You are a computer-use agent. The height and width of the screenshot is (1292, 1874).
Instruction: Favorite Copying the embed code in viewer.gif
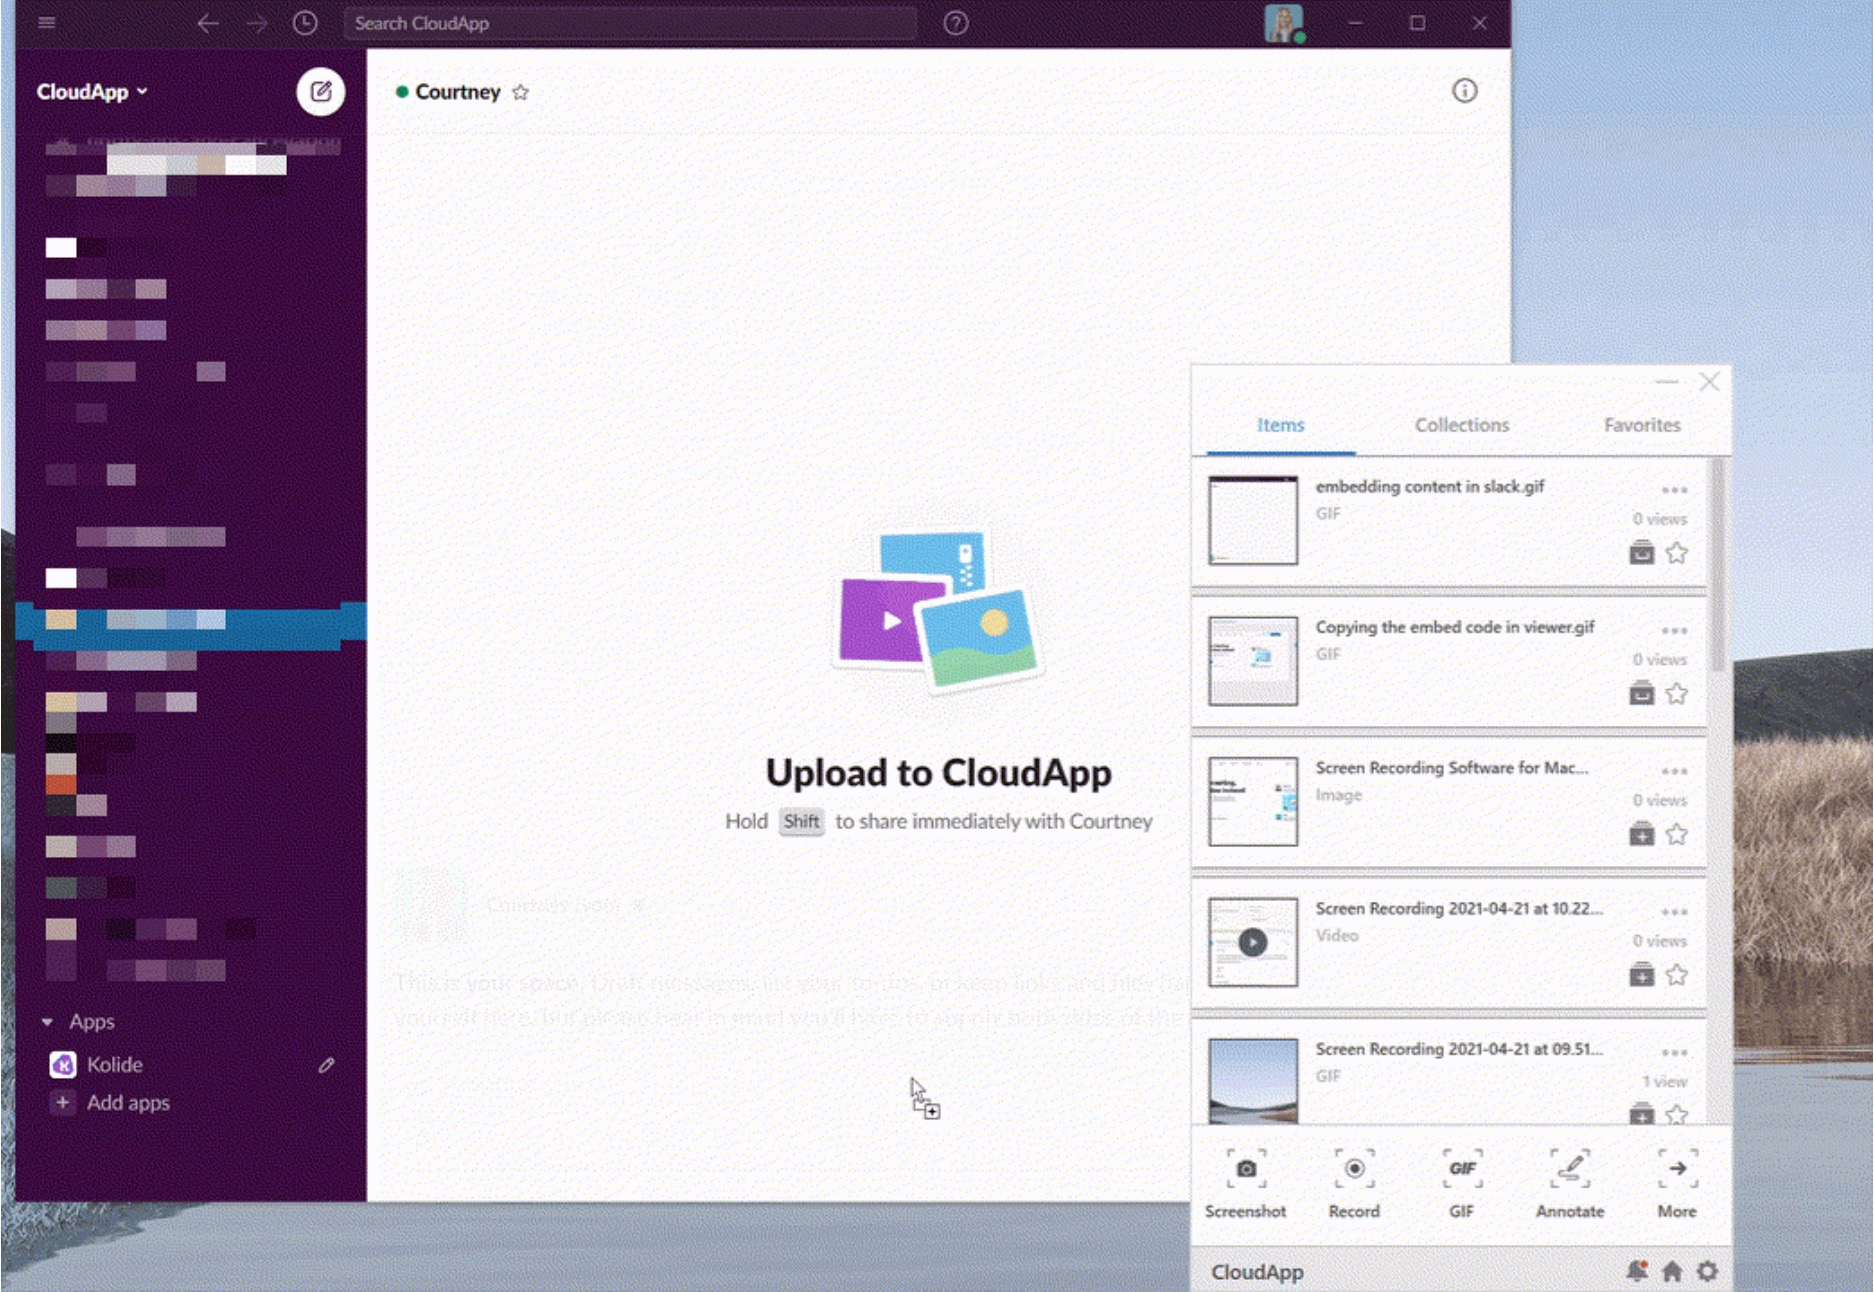click(x=1677, y=694)
